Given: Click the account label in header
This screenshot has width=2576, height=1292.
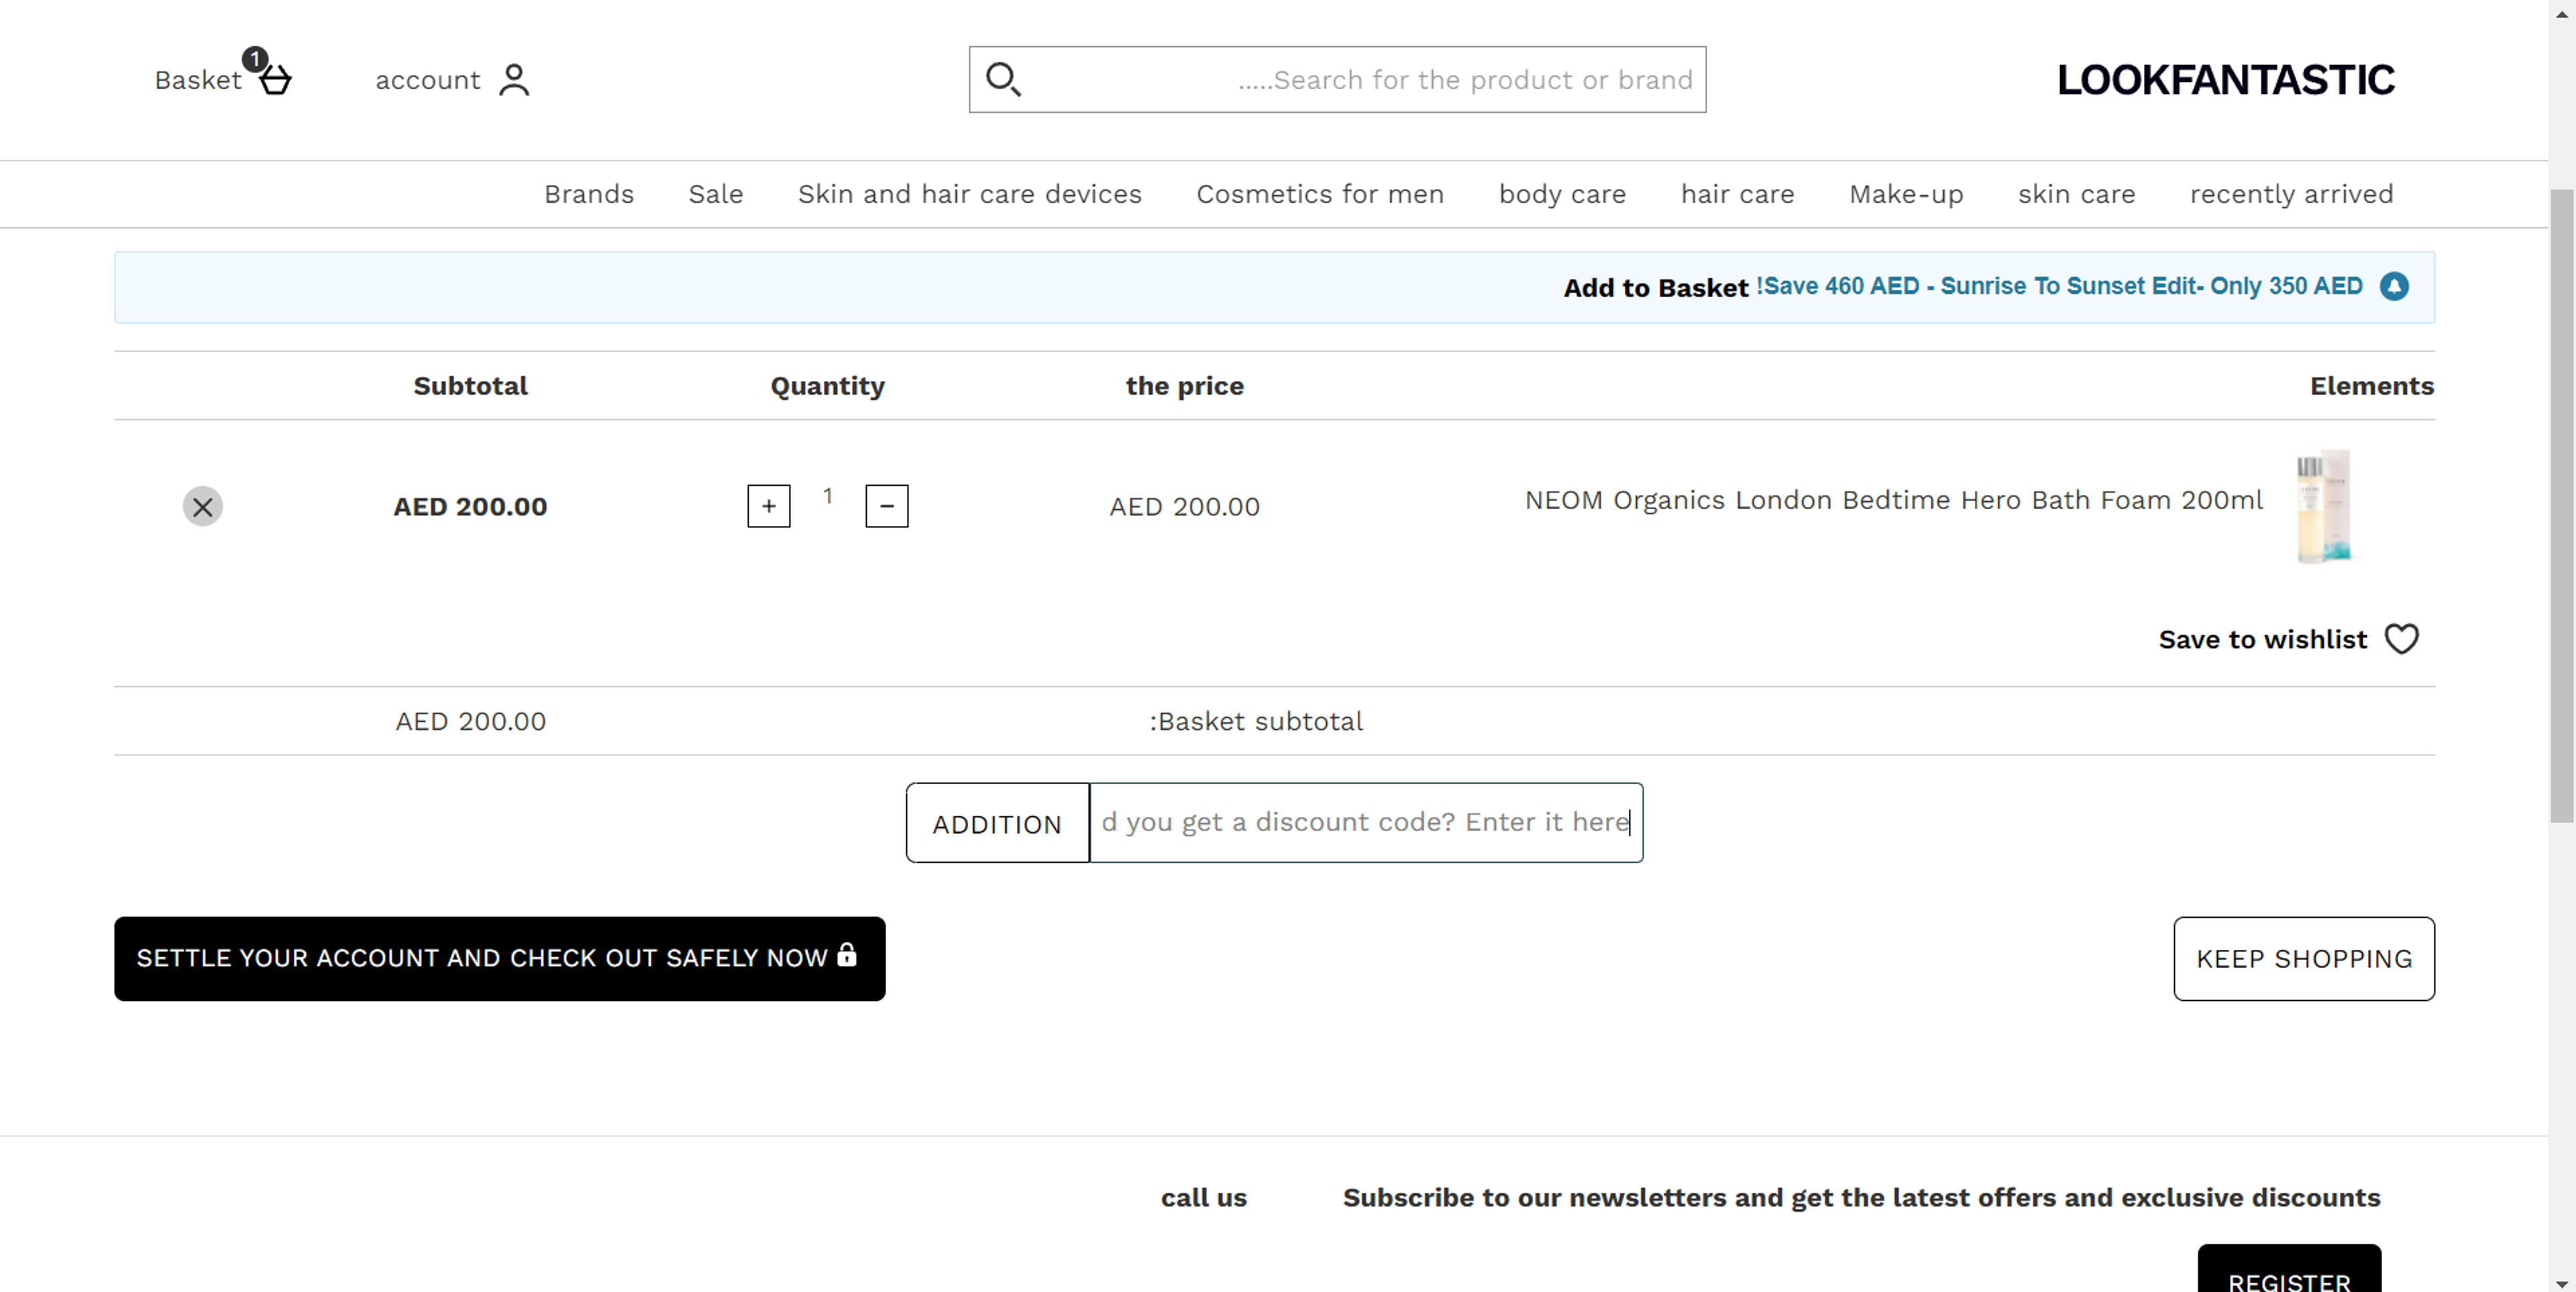Looking at the screenshot, I should click(x=428, y=80).
